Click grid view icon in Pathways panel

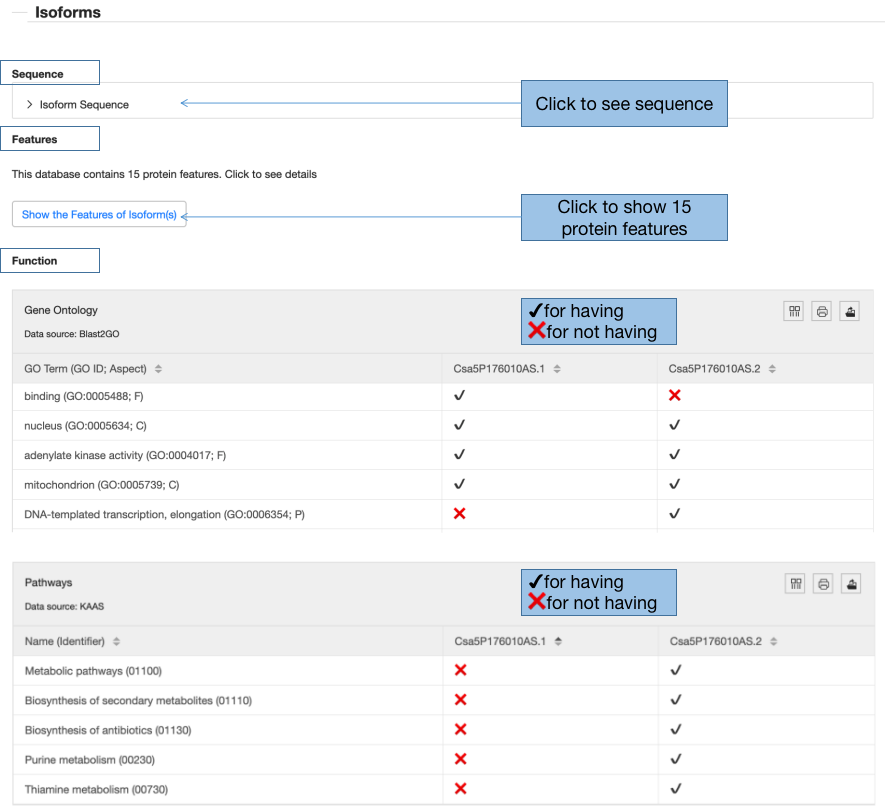795,583
